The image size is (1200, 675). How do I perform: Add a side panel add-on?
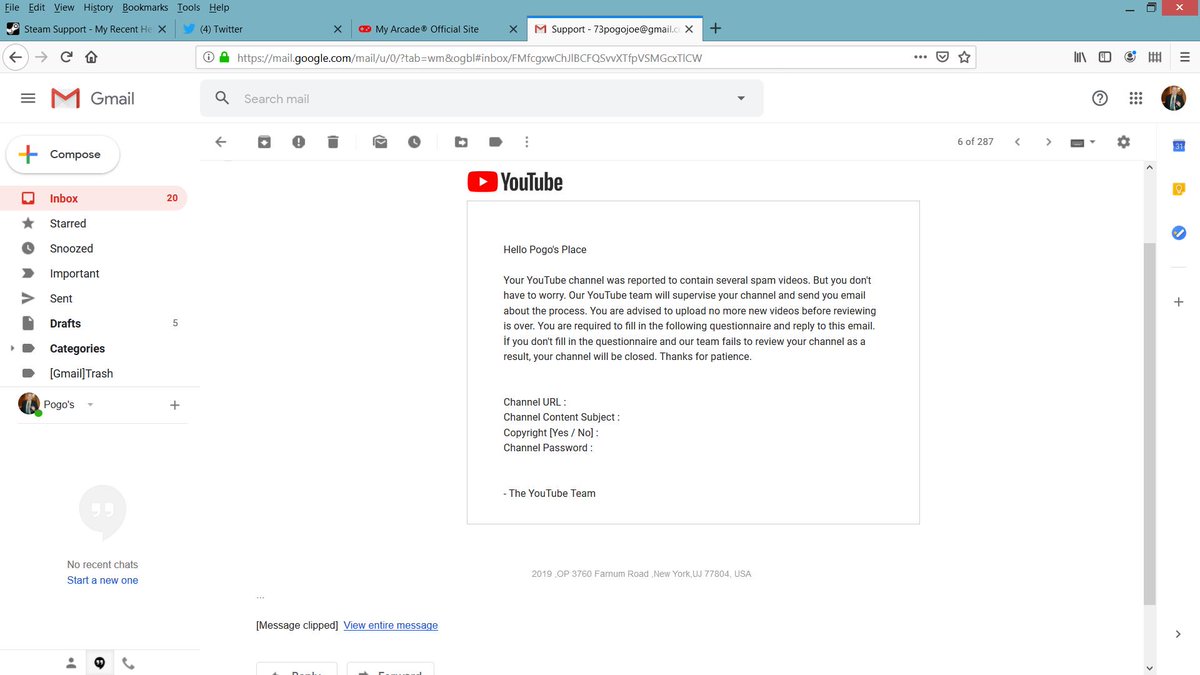1178,301
